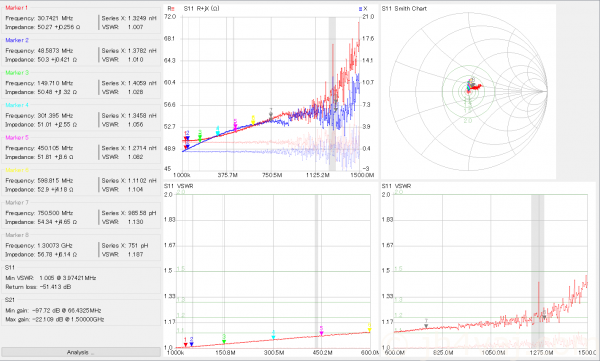Select the Marker 3 label
This screenshot has height=361, width=600.
(x=17, y=73)
